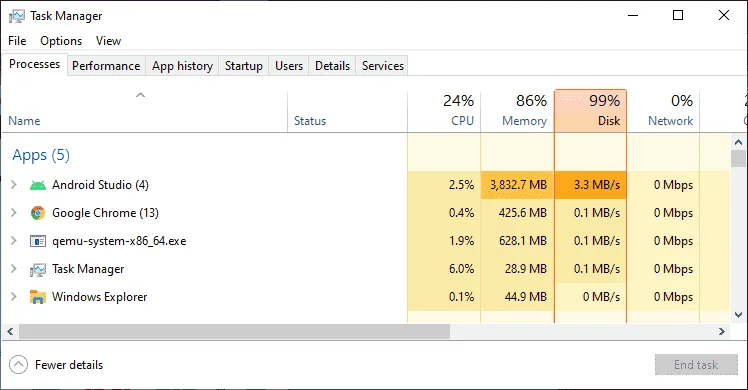
Task: Click the Task Manager title bar icon
Action: tap(17, 16)
